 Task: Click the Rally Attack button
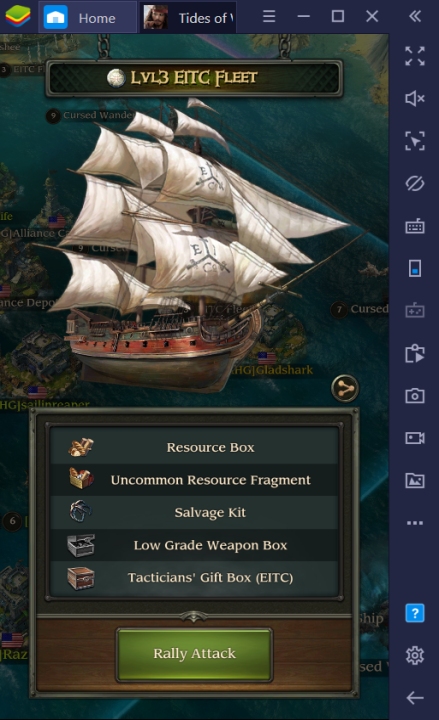tap(194, 654)
